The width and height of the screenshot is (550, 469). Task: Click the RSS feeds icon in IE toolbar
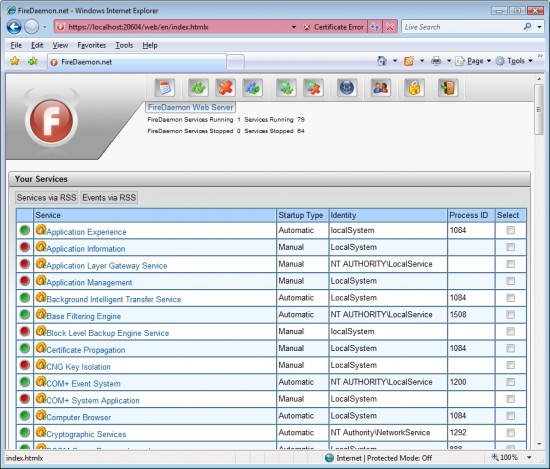pos(409,61)
